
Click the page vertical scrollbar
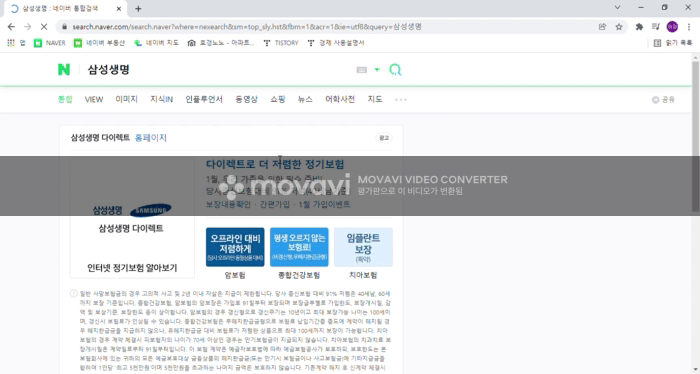click(x=696, y=136)
